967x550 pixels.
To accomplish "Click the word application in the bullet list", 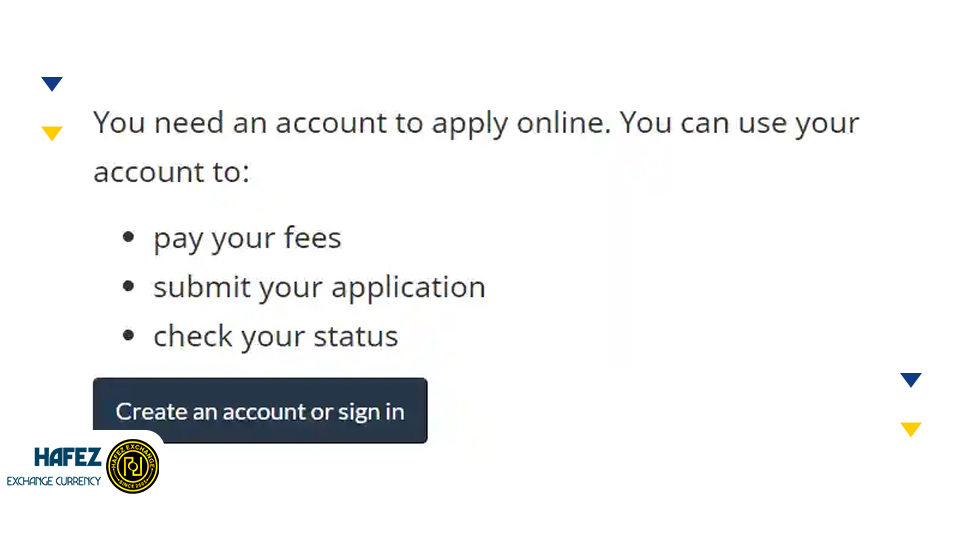I will [408, 287].
